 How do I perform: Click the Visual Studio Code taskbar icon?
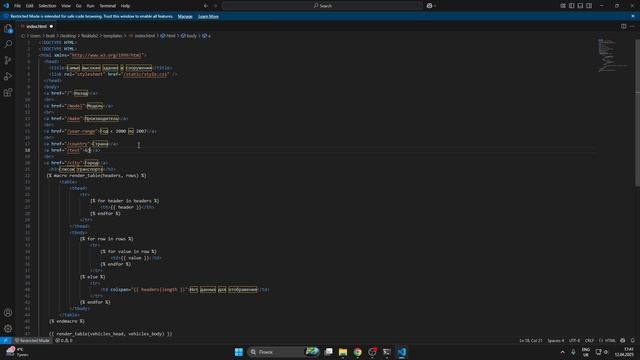point(402,352)
